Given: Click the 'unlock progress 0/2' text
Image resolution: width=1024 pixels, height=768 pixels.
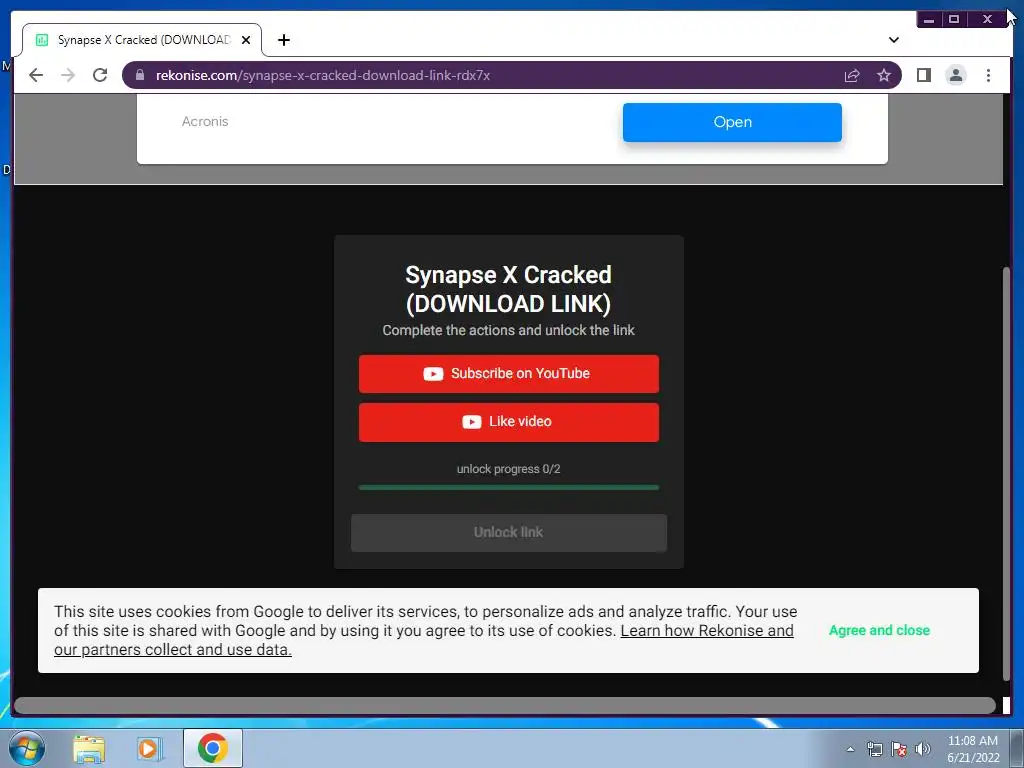Looking at the screenshot, I should coord(509,469).
